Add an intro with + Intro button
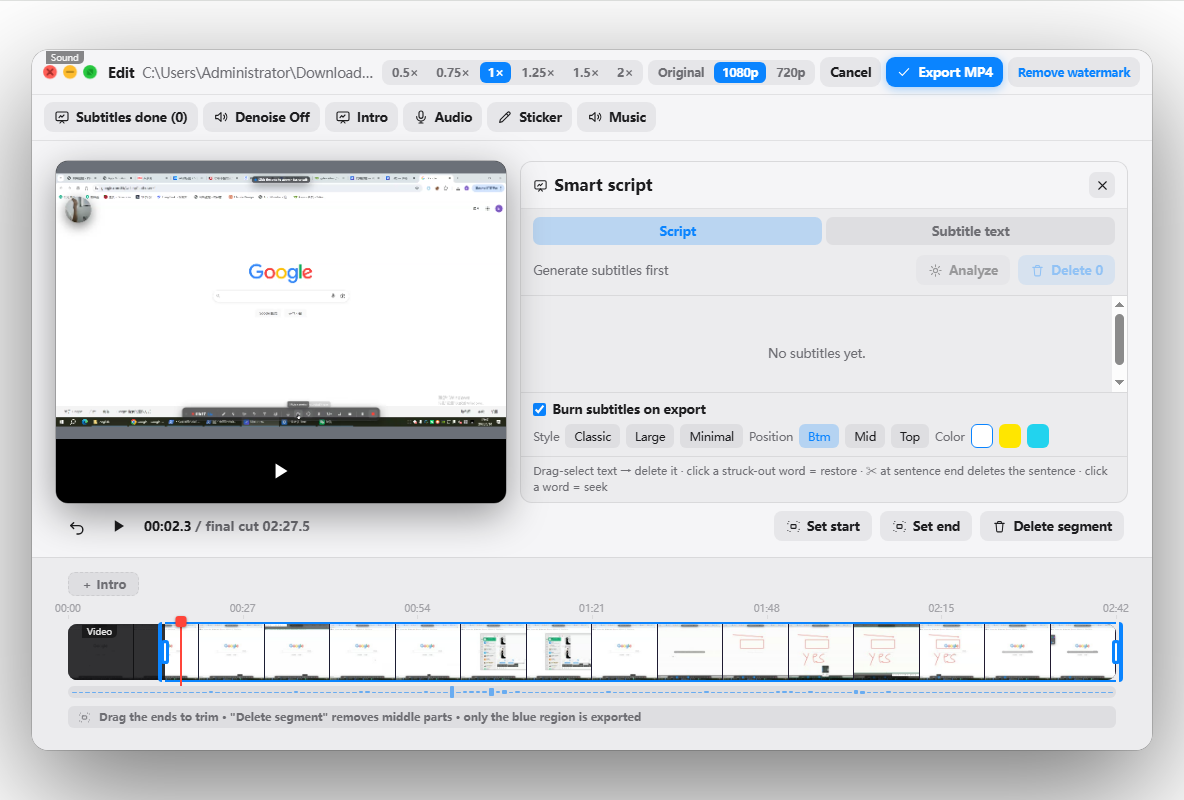The height and width of the screenshot is (800, 1184). (x=103, y=585)
